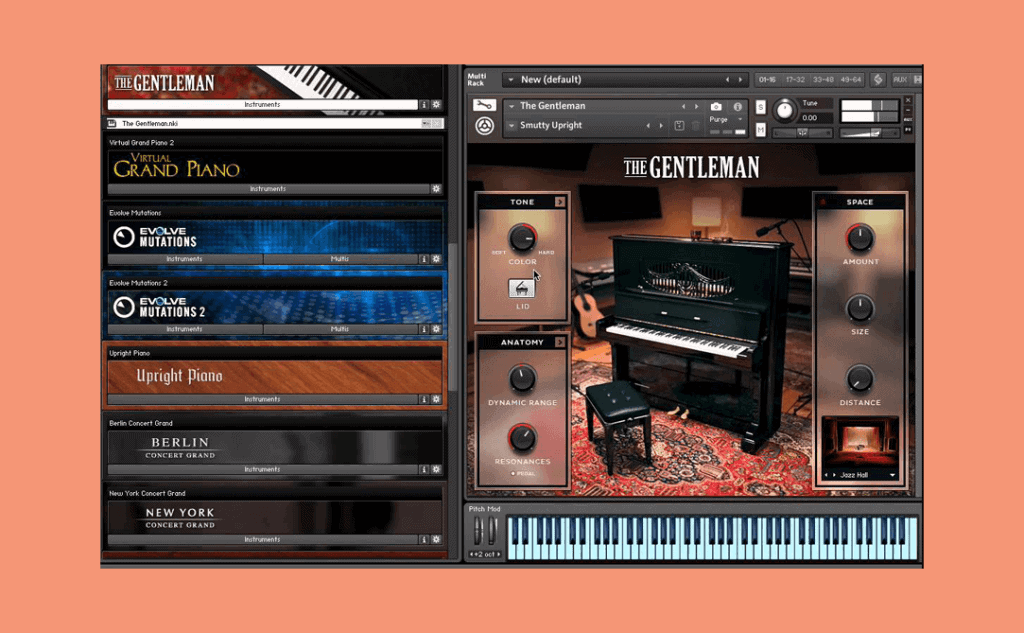Image resolution: width=1024 pixels, height=633 pixels.
Task: Show info for the Evolve Mutations library
Action: tap(424, 259)
